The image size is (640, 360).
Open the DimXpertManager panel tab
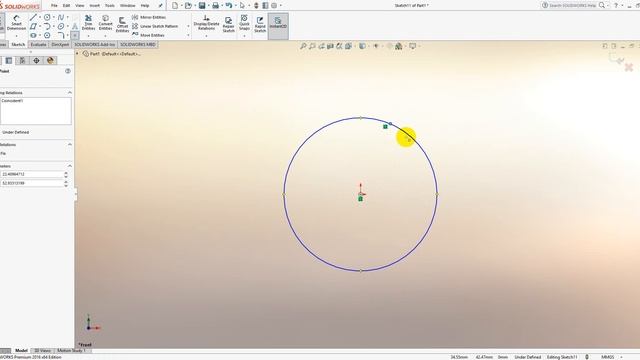[36, 60]
